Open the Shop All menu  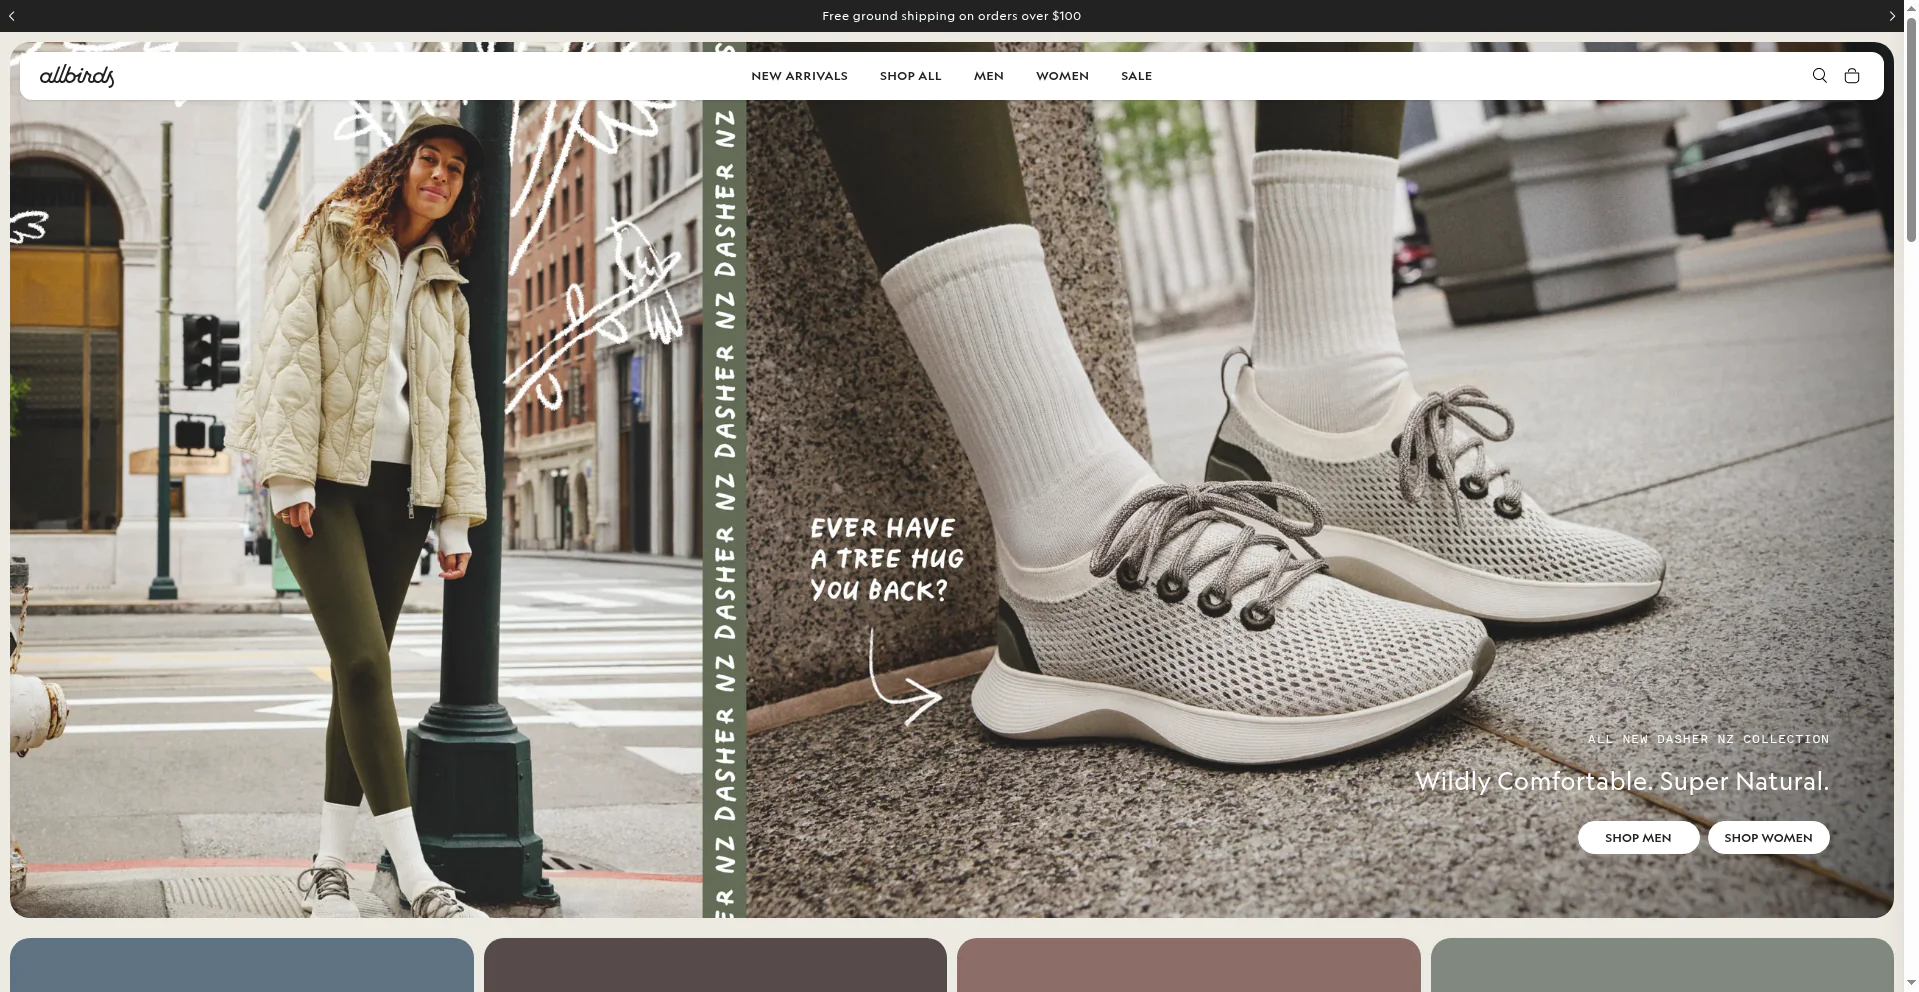(910, 76)
